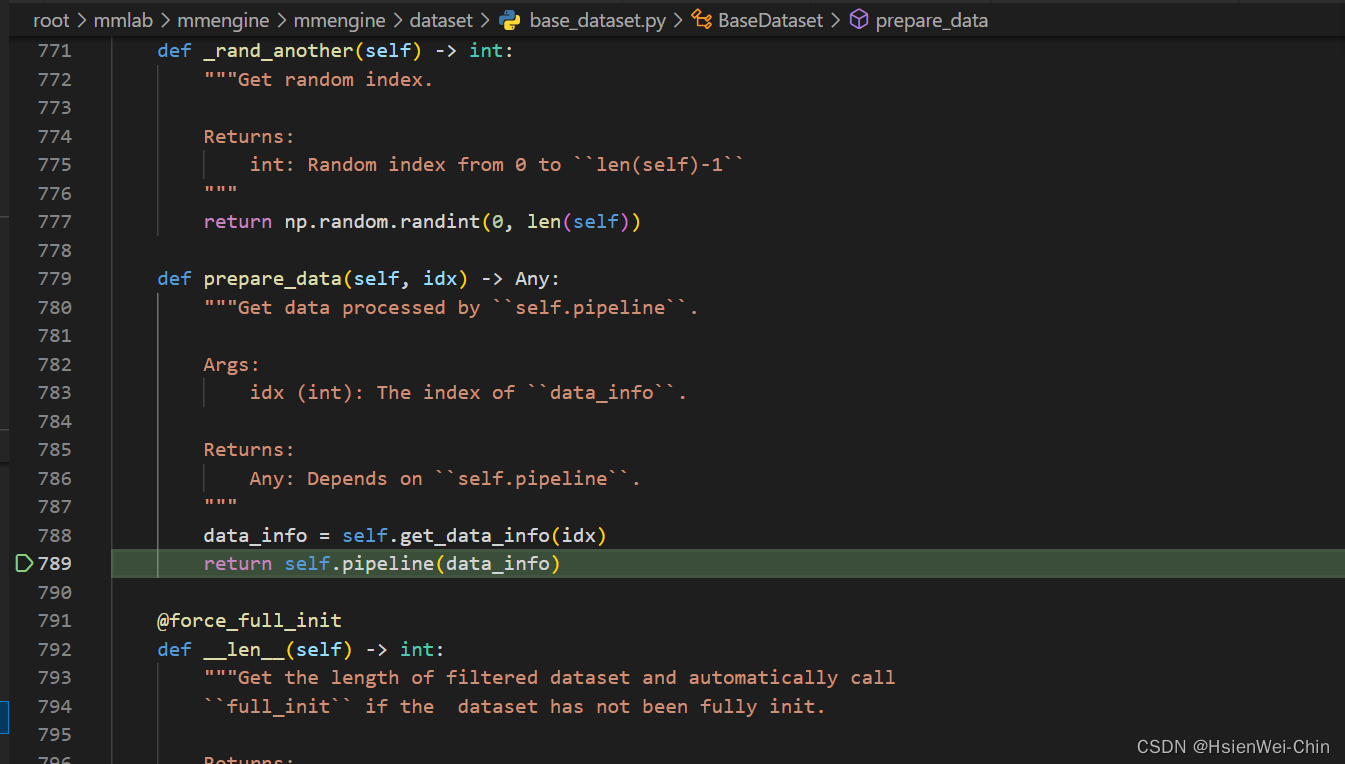Click pipeline call on line 789
Screen dimensions: 1345x764
[x=388, y=563]
